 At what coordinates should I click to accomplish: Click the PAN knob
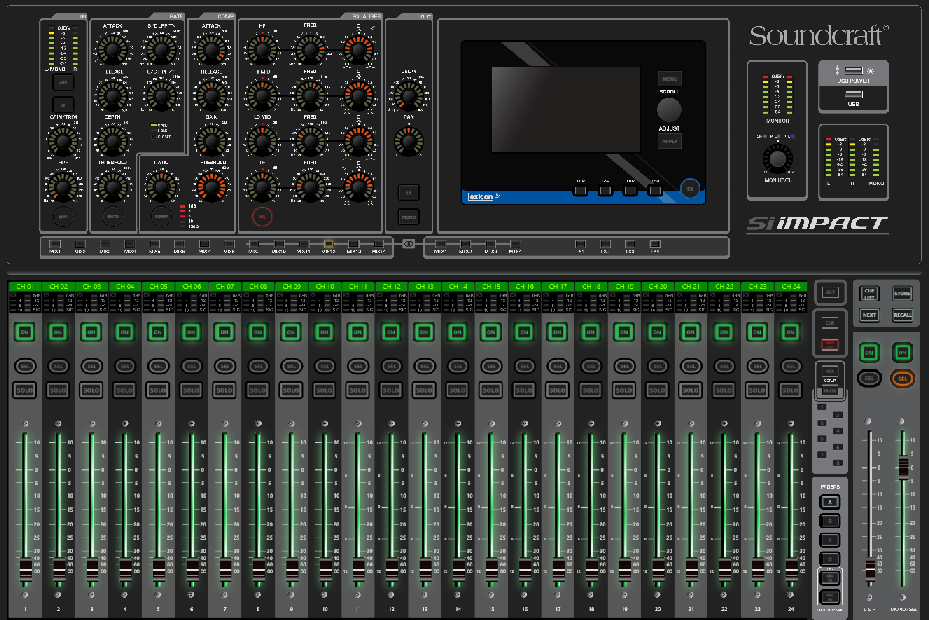pyautogui.click(x=408, y=141)
